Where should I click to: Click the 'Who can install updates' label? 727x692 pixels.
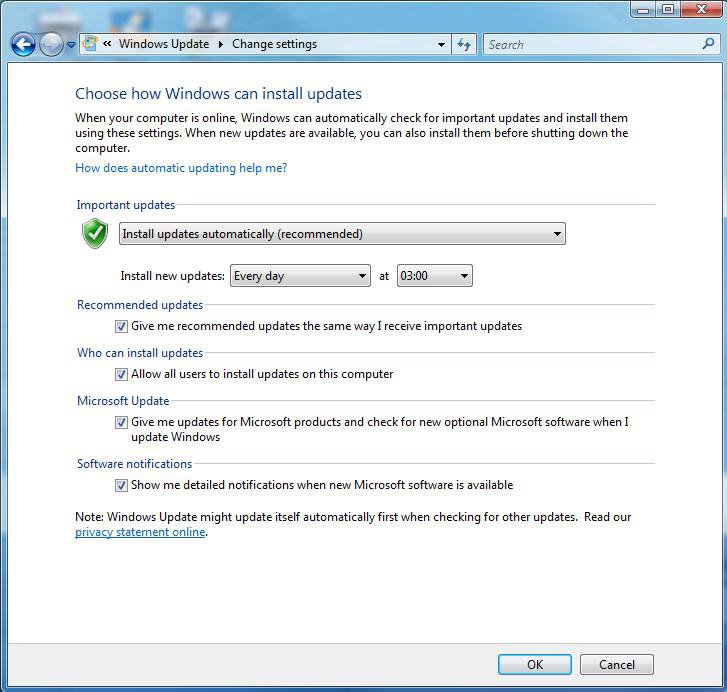140,353
